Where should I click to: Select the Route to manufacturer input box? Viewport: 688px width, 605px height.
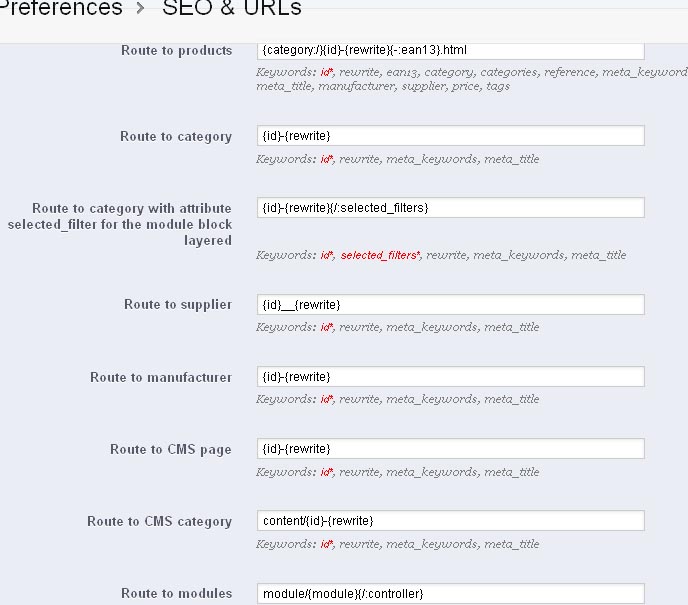450,377
